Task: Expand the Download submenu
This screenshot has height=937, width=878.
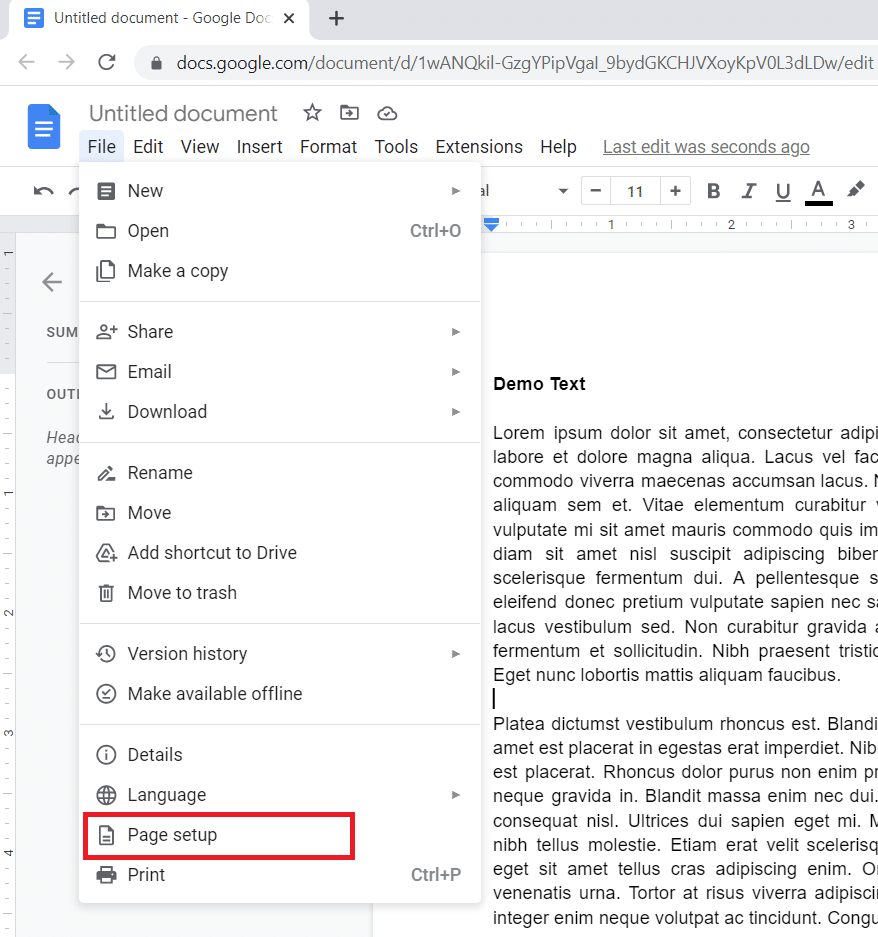Action: click(280, 412)
